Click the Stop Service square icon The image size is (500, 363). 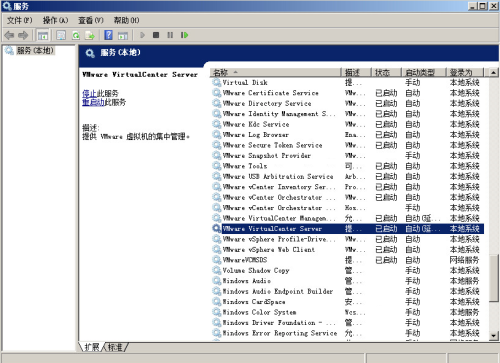(x=156, y=35)
